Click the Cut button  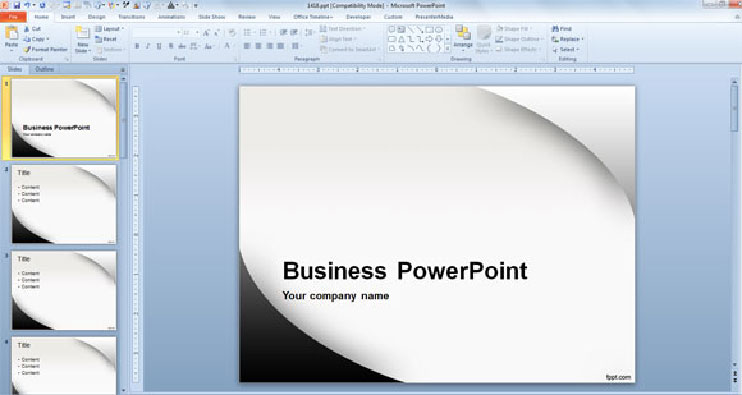[32, 29]
